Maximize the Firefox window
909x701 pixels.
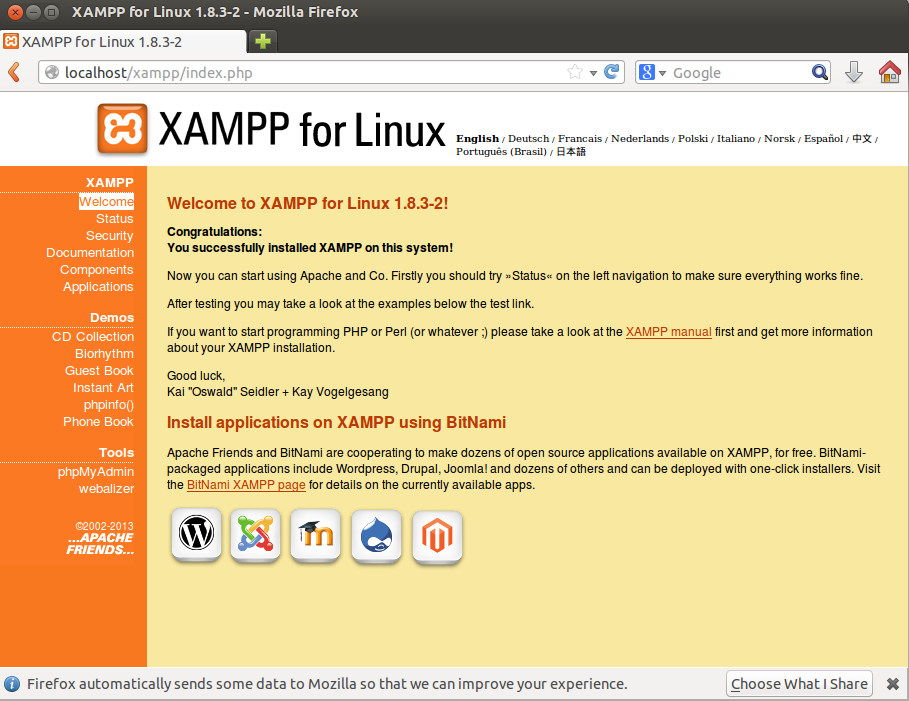click(x=52, y=12)
